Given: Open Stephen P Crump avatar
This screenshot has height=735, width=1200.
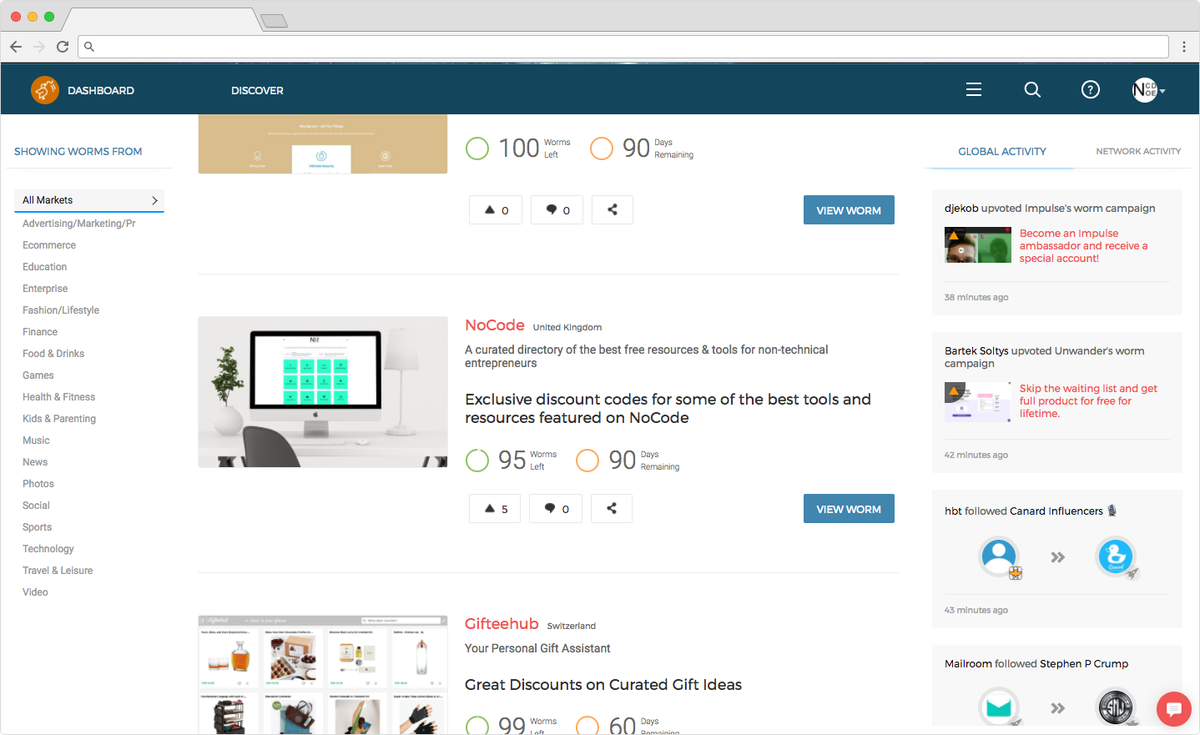Looking at the screenshot, I should tap(1116, 707).
